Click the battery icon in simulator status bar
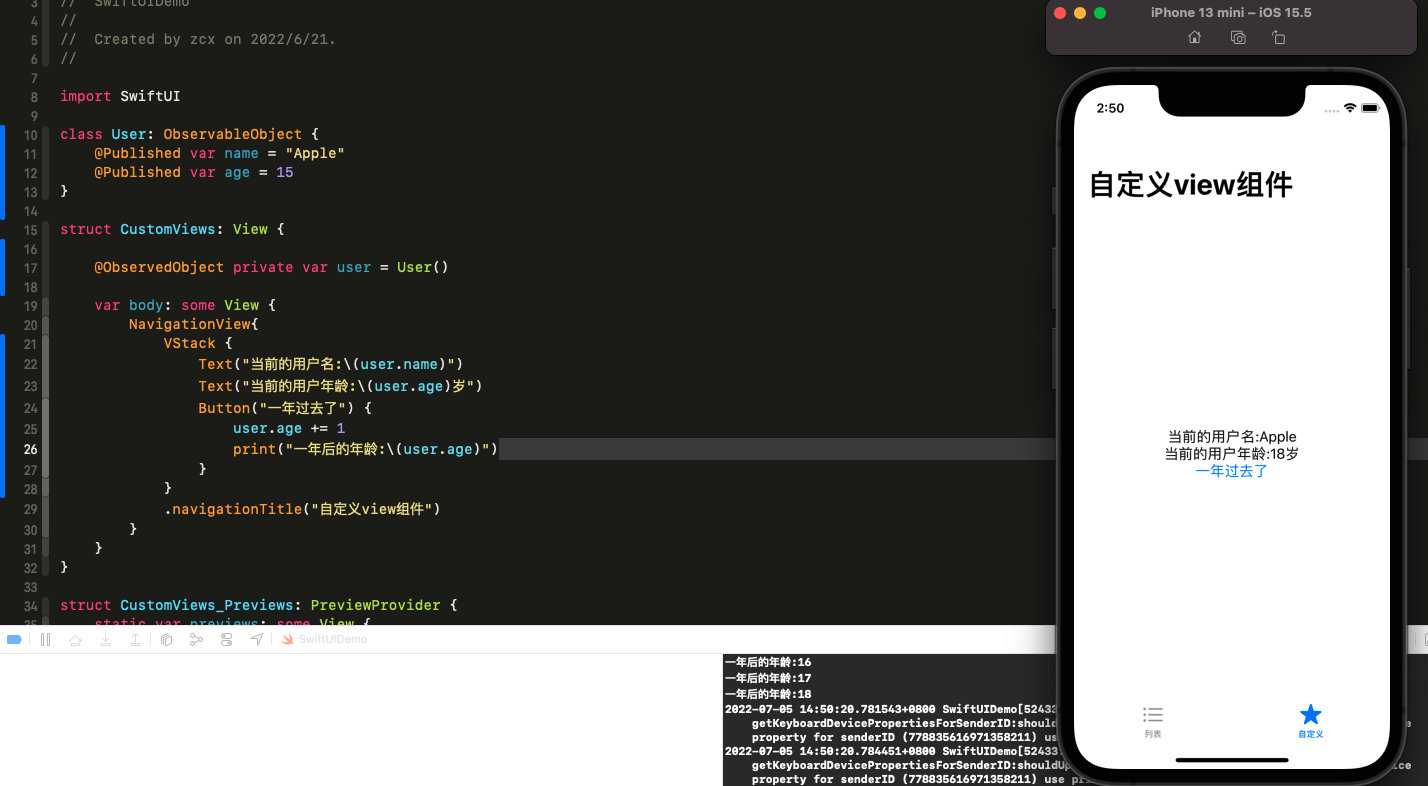This screenshot has height=786, width=1428. click(1369, 108)
